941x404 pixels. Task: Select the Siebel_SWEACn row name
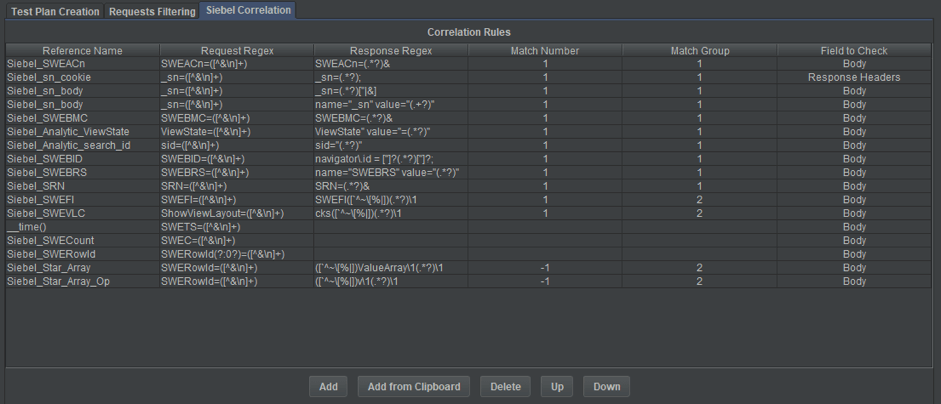click(83, 64)
